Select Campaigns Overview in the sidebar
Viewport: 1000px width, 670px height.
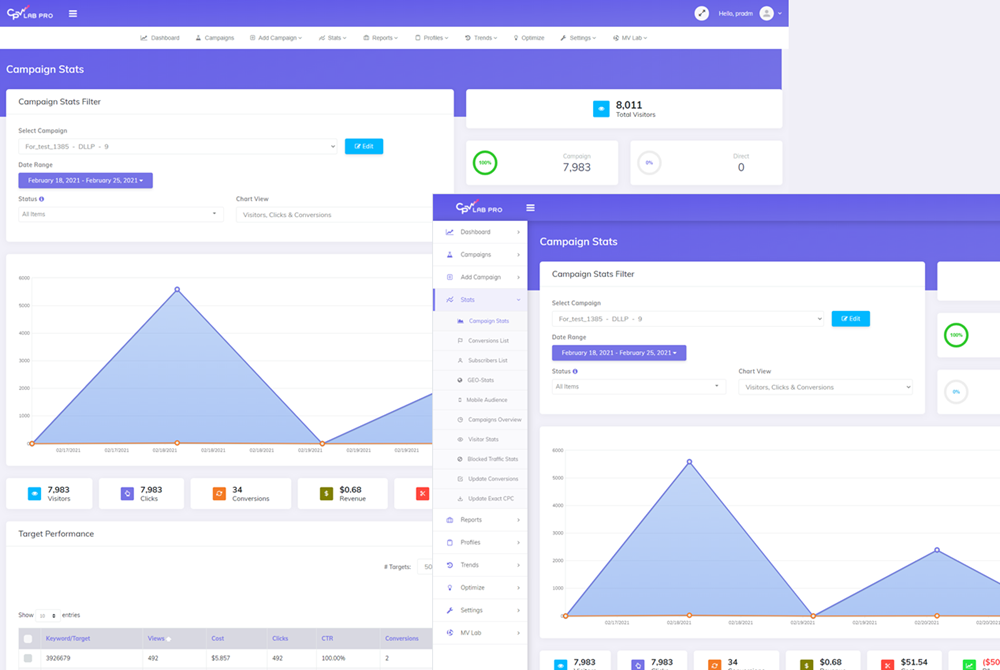[x=494, y=419]
